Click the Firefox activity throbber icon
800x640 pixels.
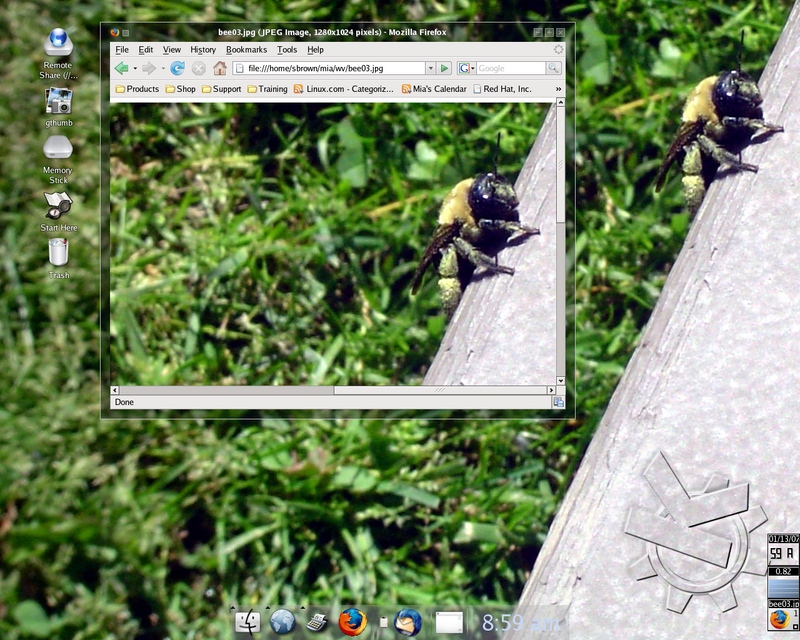(x=559, y=50)
